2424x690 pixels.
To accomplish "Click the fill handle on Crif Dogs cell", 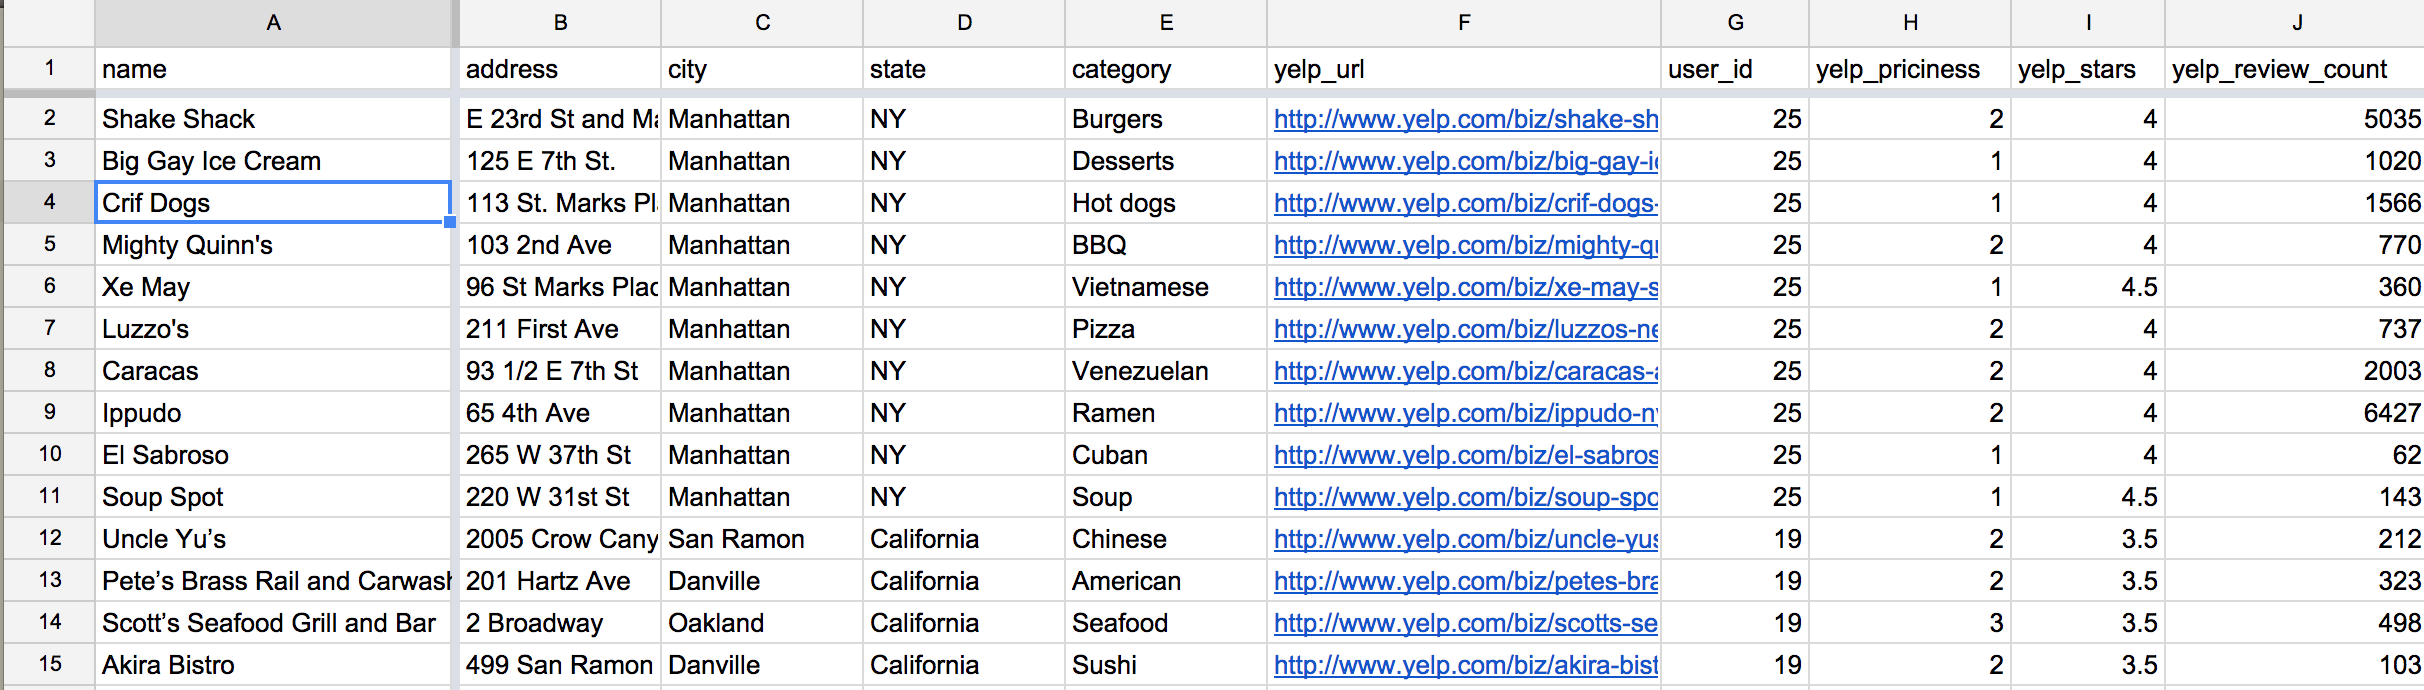I will [x=450, y=222].
